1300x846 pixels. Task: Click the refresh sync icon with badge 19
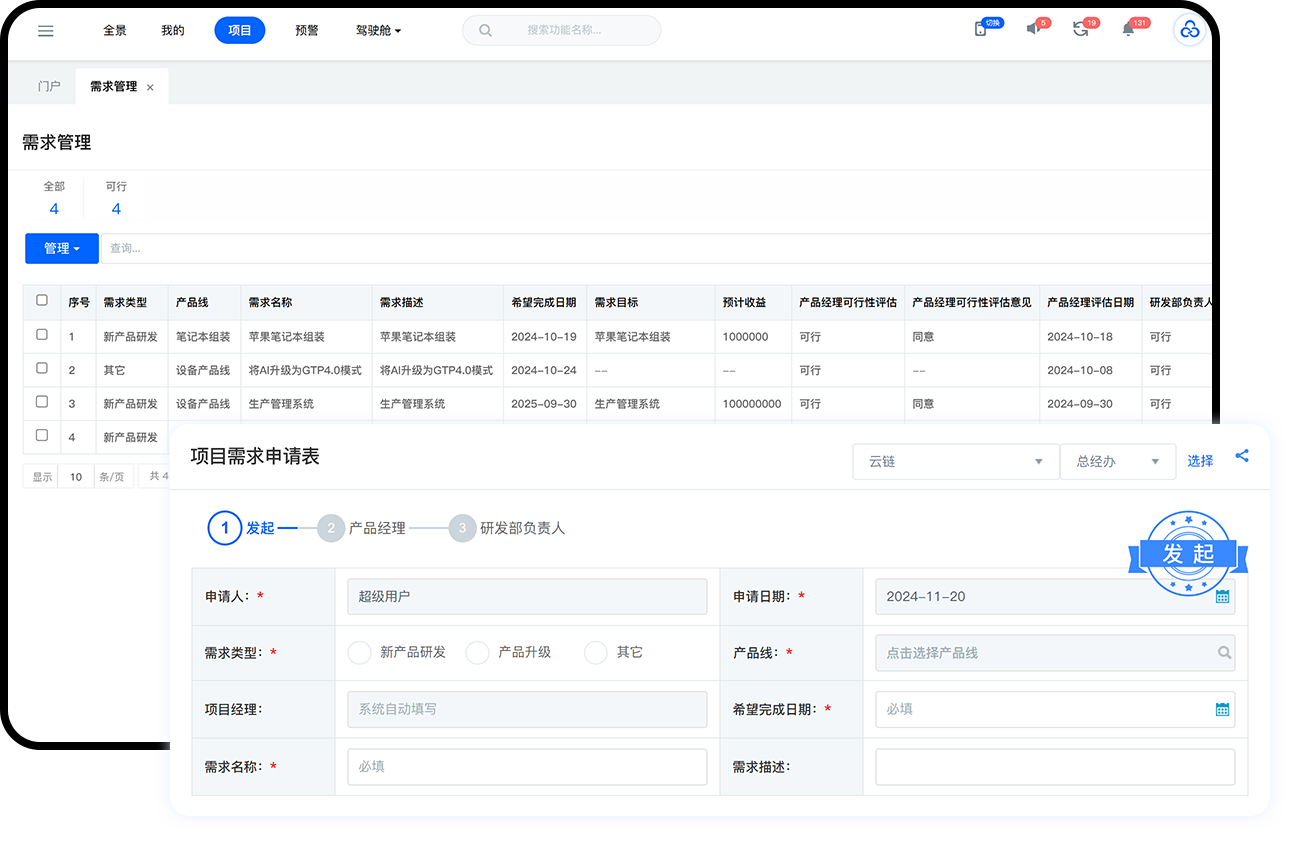click(1080, 30)
